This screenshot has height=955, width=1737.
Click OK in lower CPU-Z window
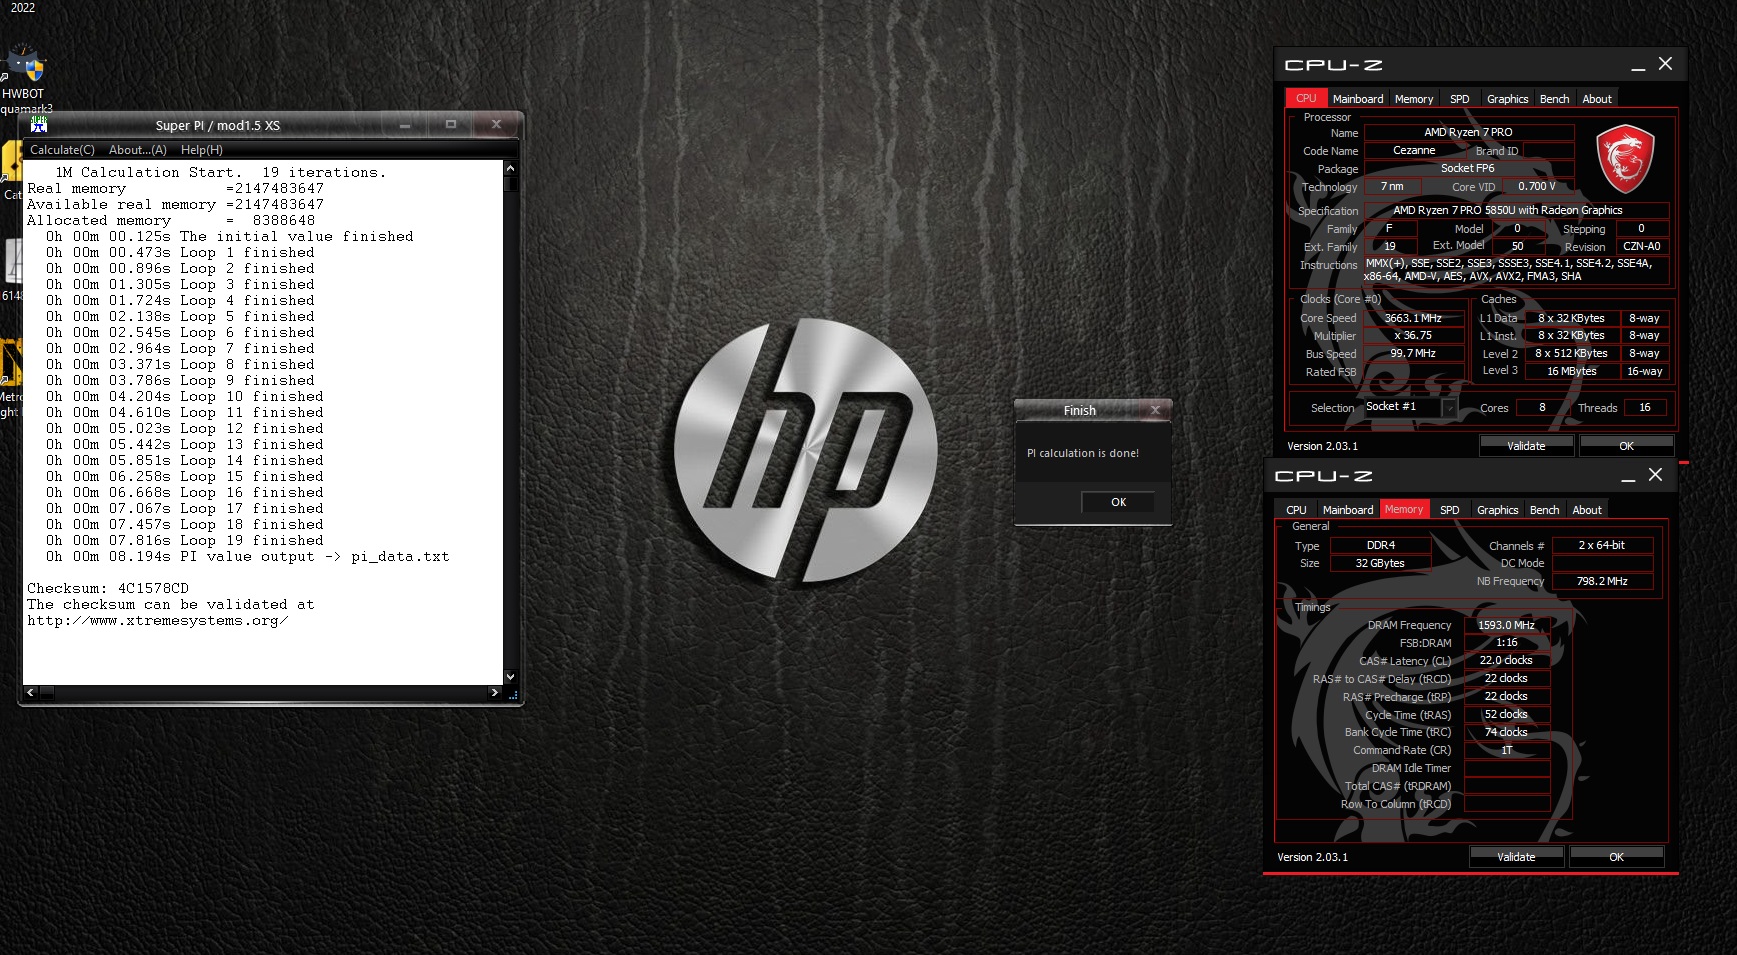coord(1617,857)
